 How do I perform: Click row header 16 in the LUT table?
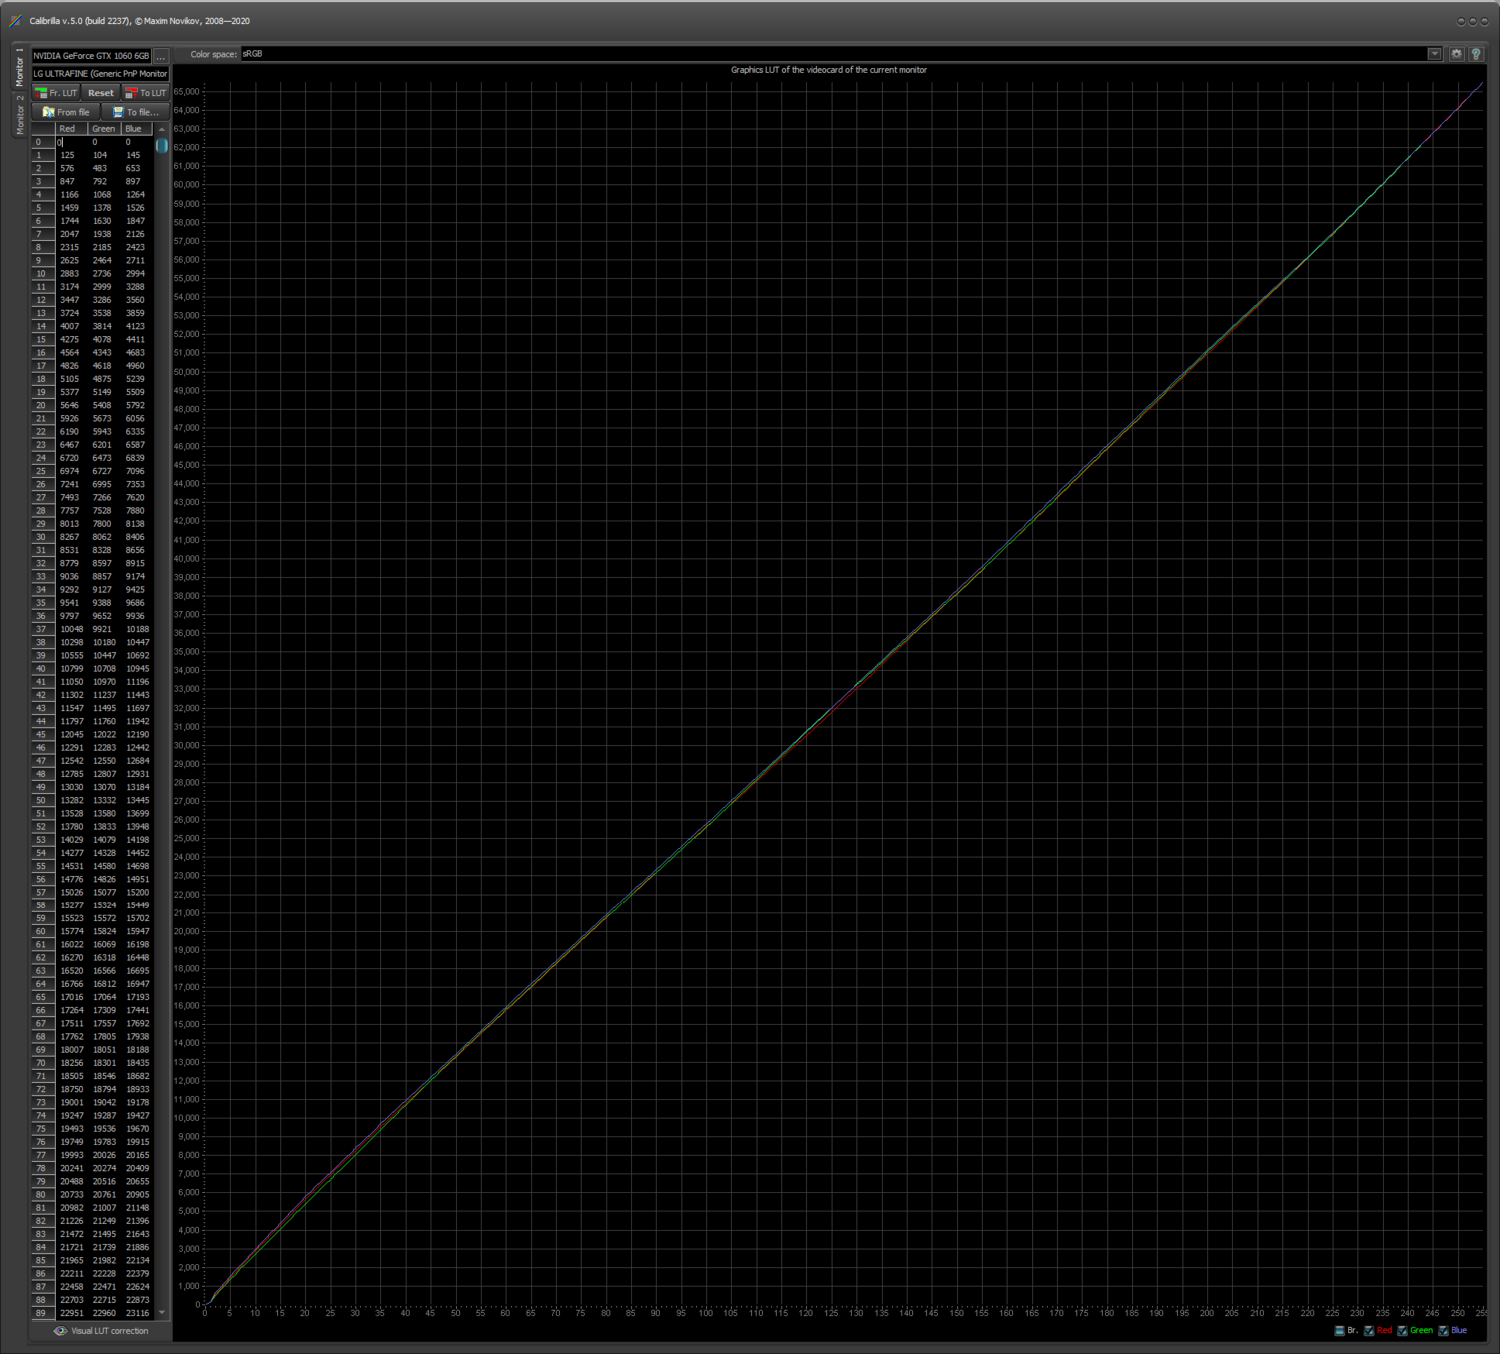pos(42,353)
